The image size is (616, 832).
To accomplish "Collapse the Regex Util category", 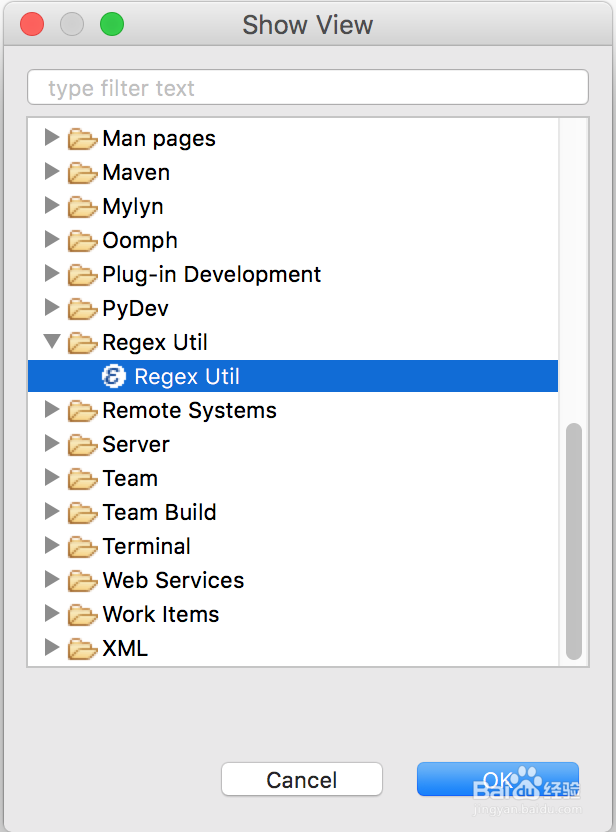I will point(52,342).
